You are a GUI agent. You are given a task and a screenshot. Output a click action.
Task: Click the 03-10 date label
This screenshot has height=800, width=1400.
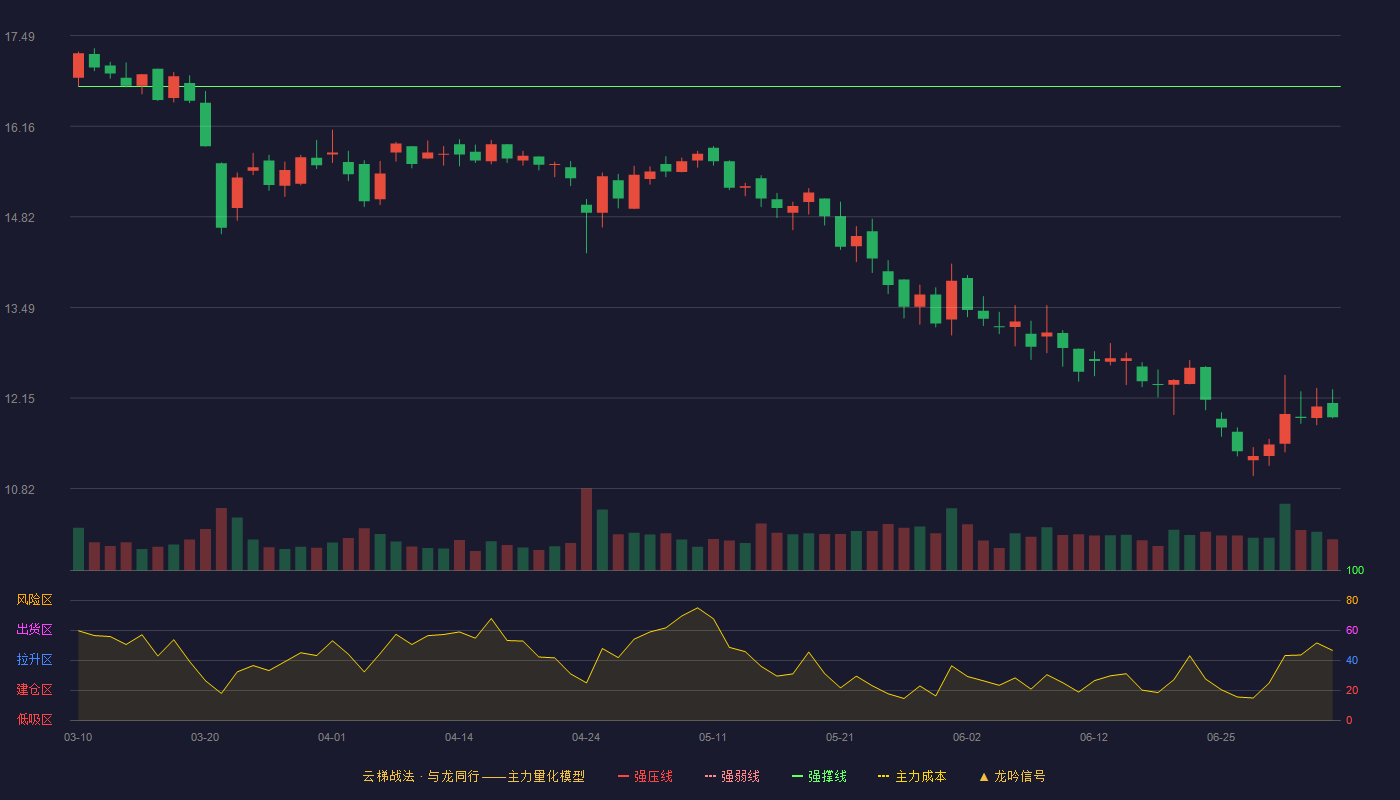[78, 737]
